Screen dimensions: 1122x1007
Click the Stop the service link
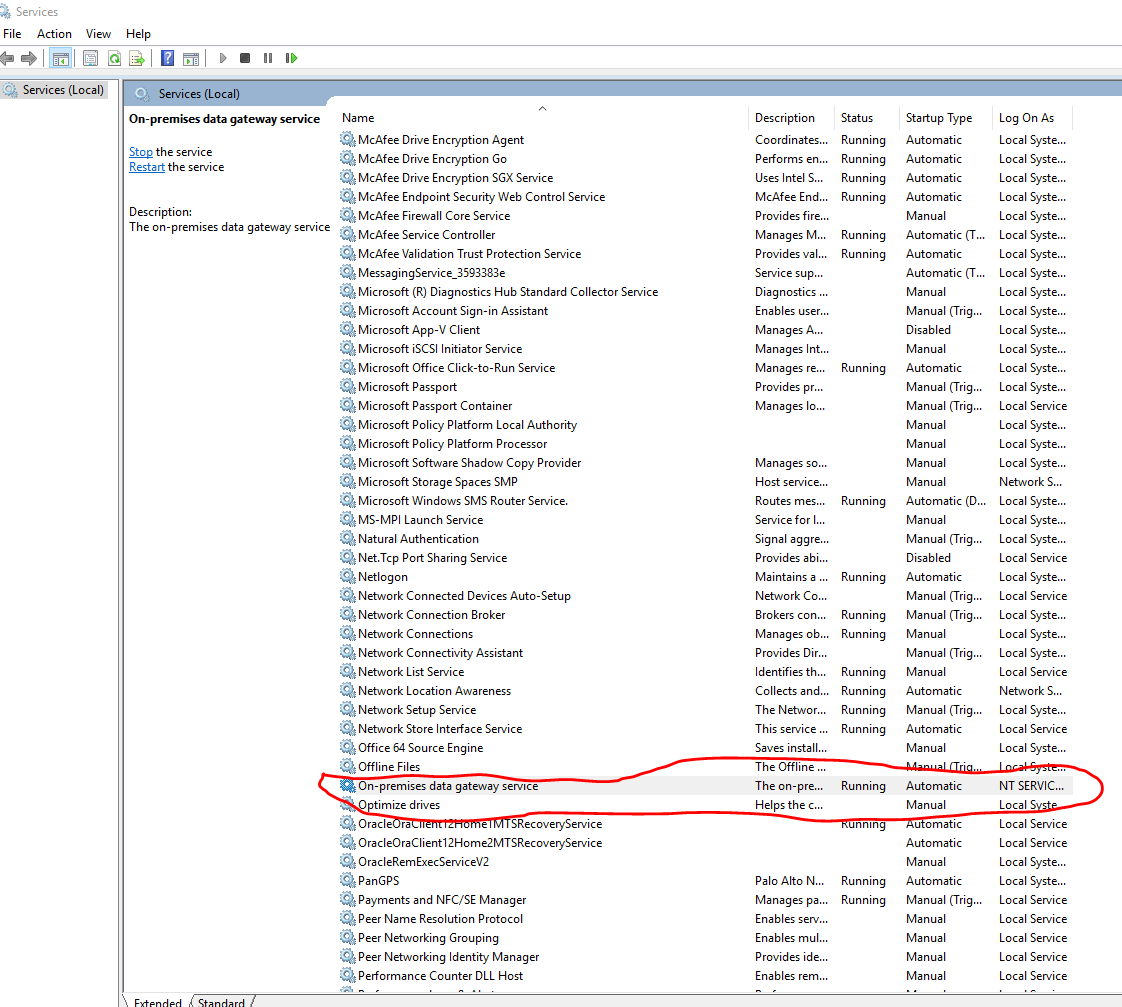[x=141, y=152]
